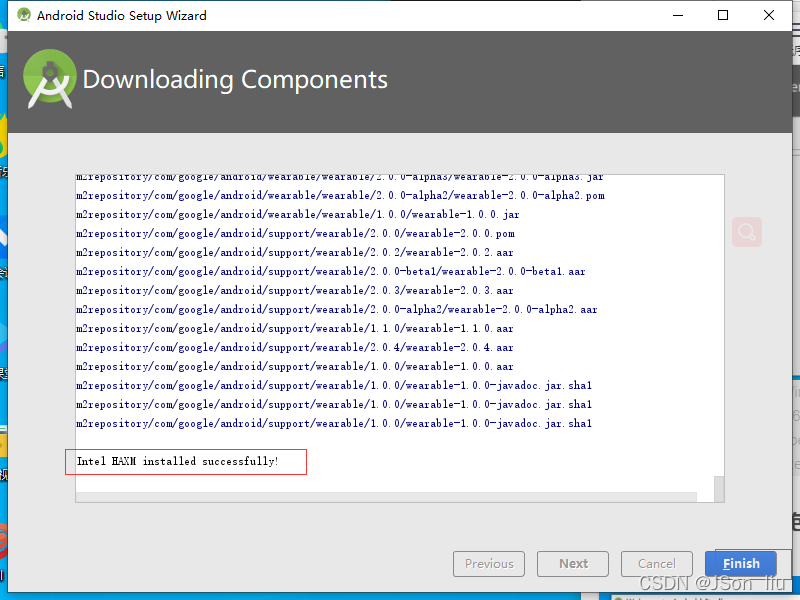Click the Next button
Screen dimensions: 800x600
coord(573,564)
